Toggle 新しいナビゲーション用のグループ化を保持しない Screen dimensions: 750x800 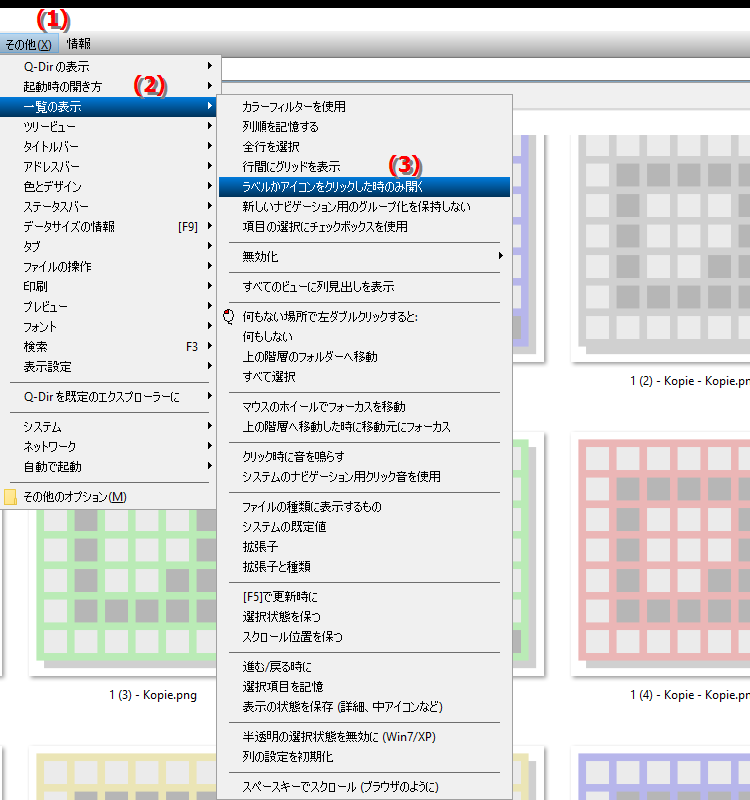coord(364,207)
